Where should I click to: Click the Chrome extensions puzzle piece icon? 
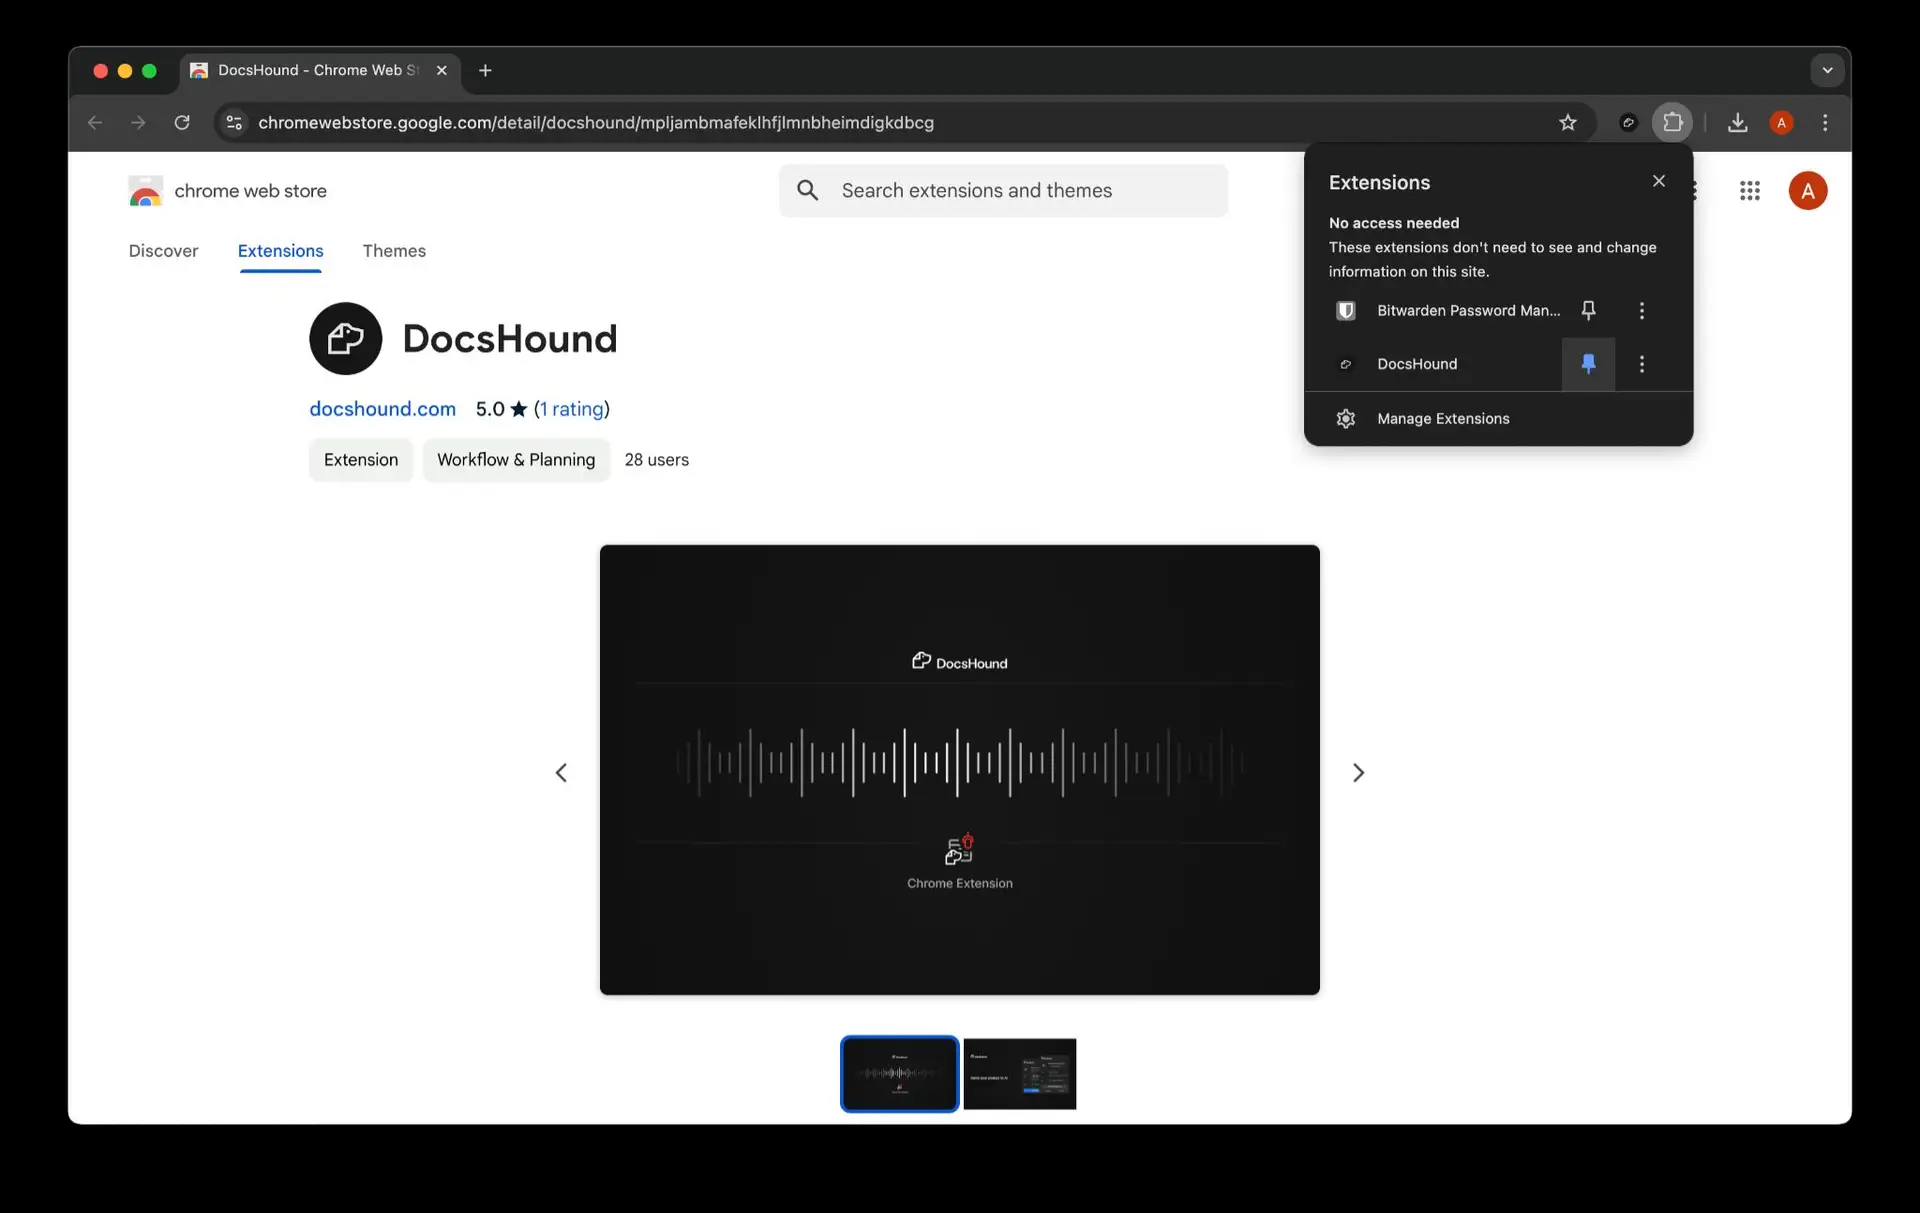(1673, 122)
